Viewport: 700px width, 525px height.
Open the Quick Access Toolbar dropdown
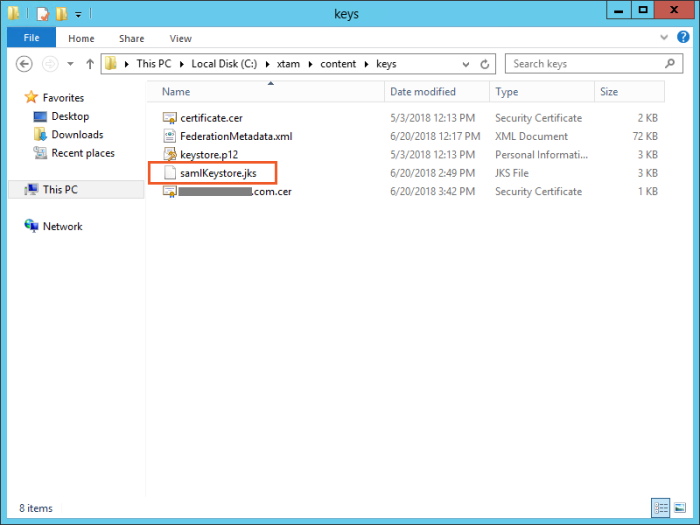tap(79, 15)
